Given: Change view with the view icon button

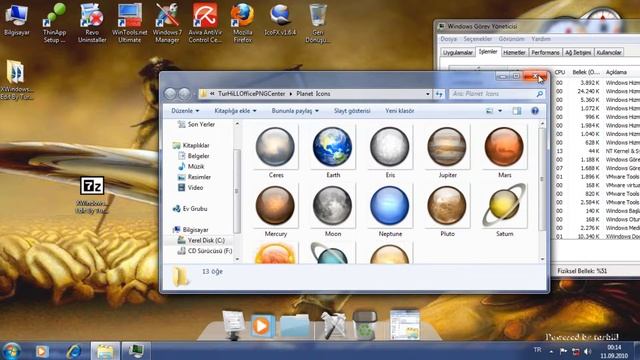Looking at the screenshot, I should pos(489,111).
